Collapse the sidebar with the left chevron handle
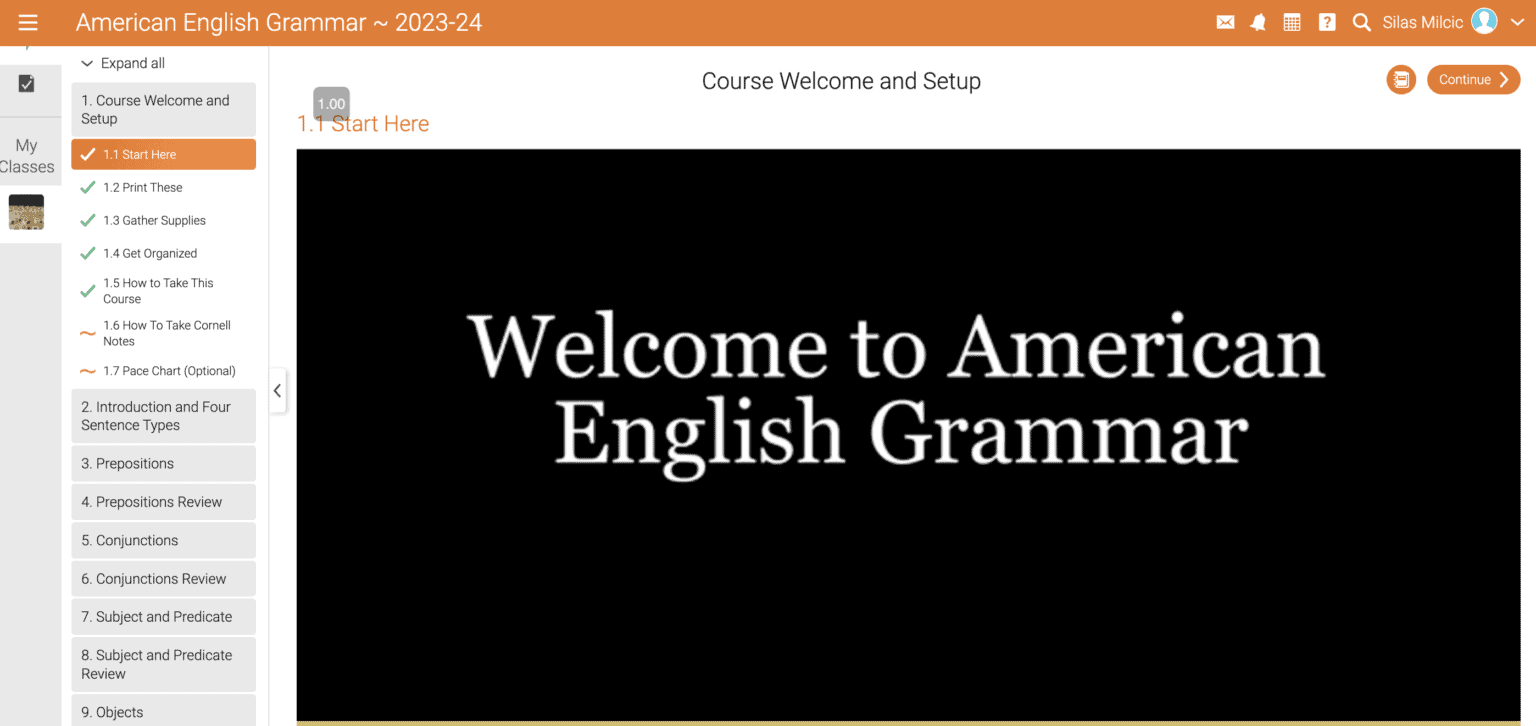Screen dimensions: 1536x726 pyautogui.click(x=277, y=391)
